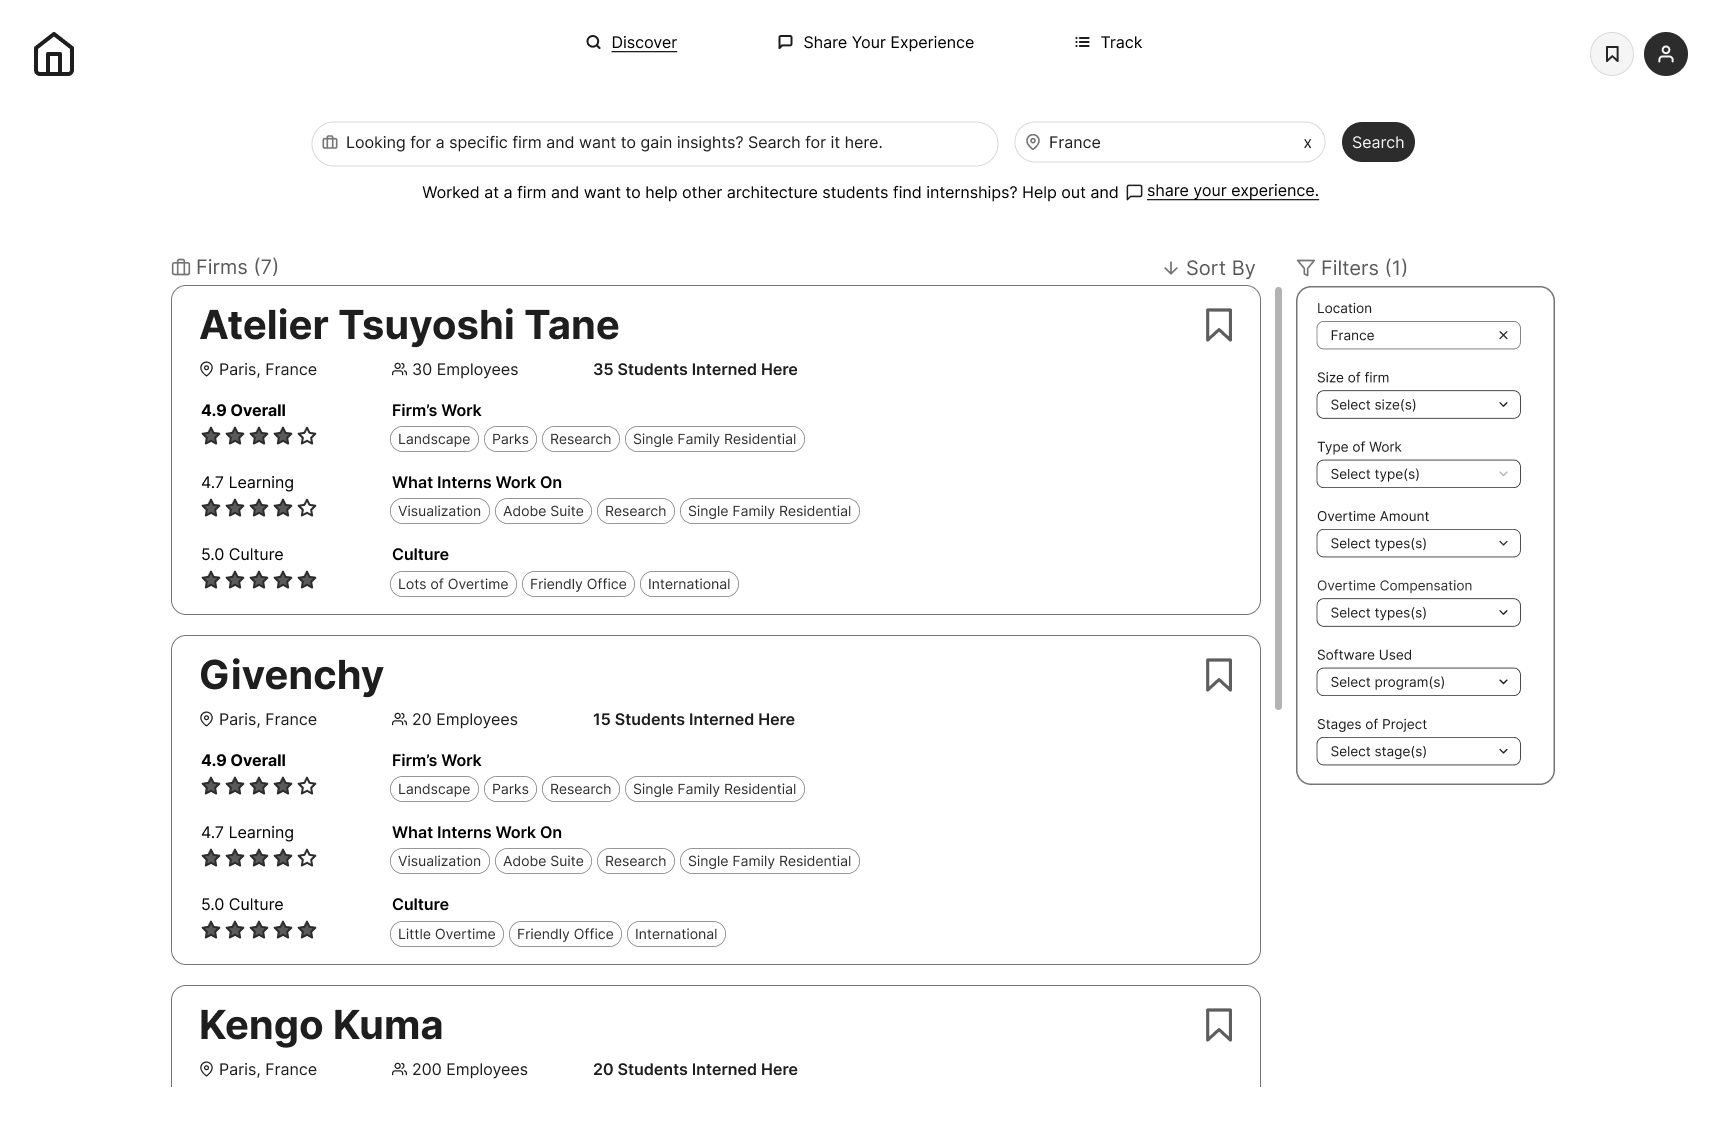The width and height of the screenshot is (1728, 1126).
Task: Expand the Overtime Amount dropdown
Action: pos(1418,543)
